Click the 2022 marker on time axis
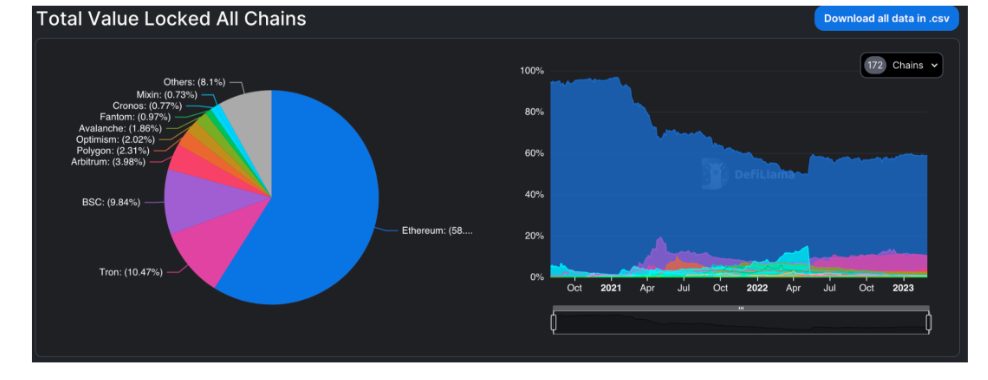This screenshot has height=380, width=988. tap(757, 288)
